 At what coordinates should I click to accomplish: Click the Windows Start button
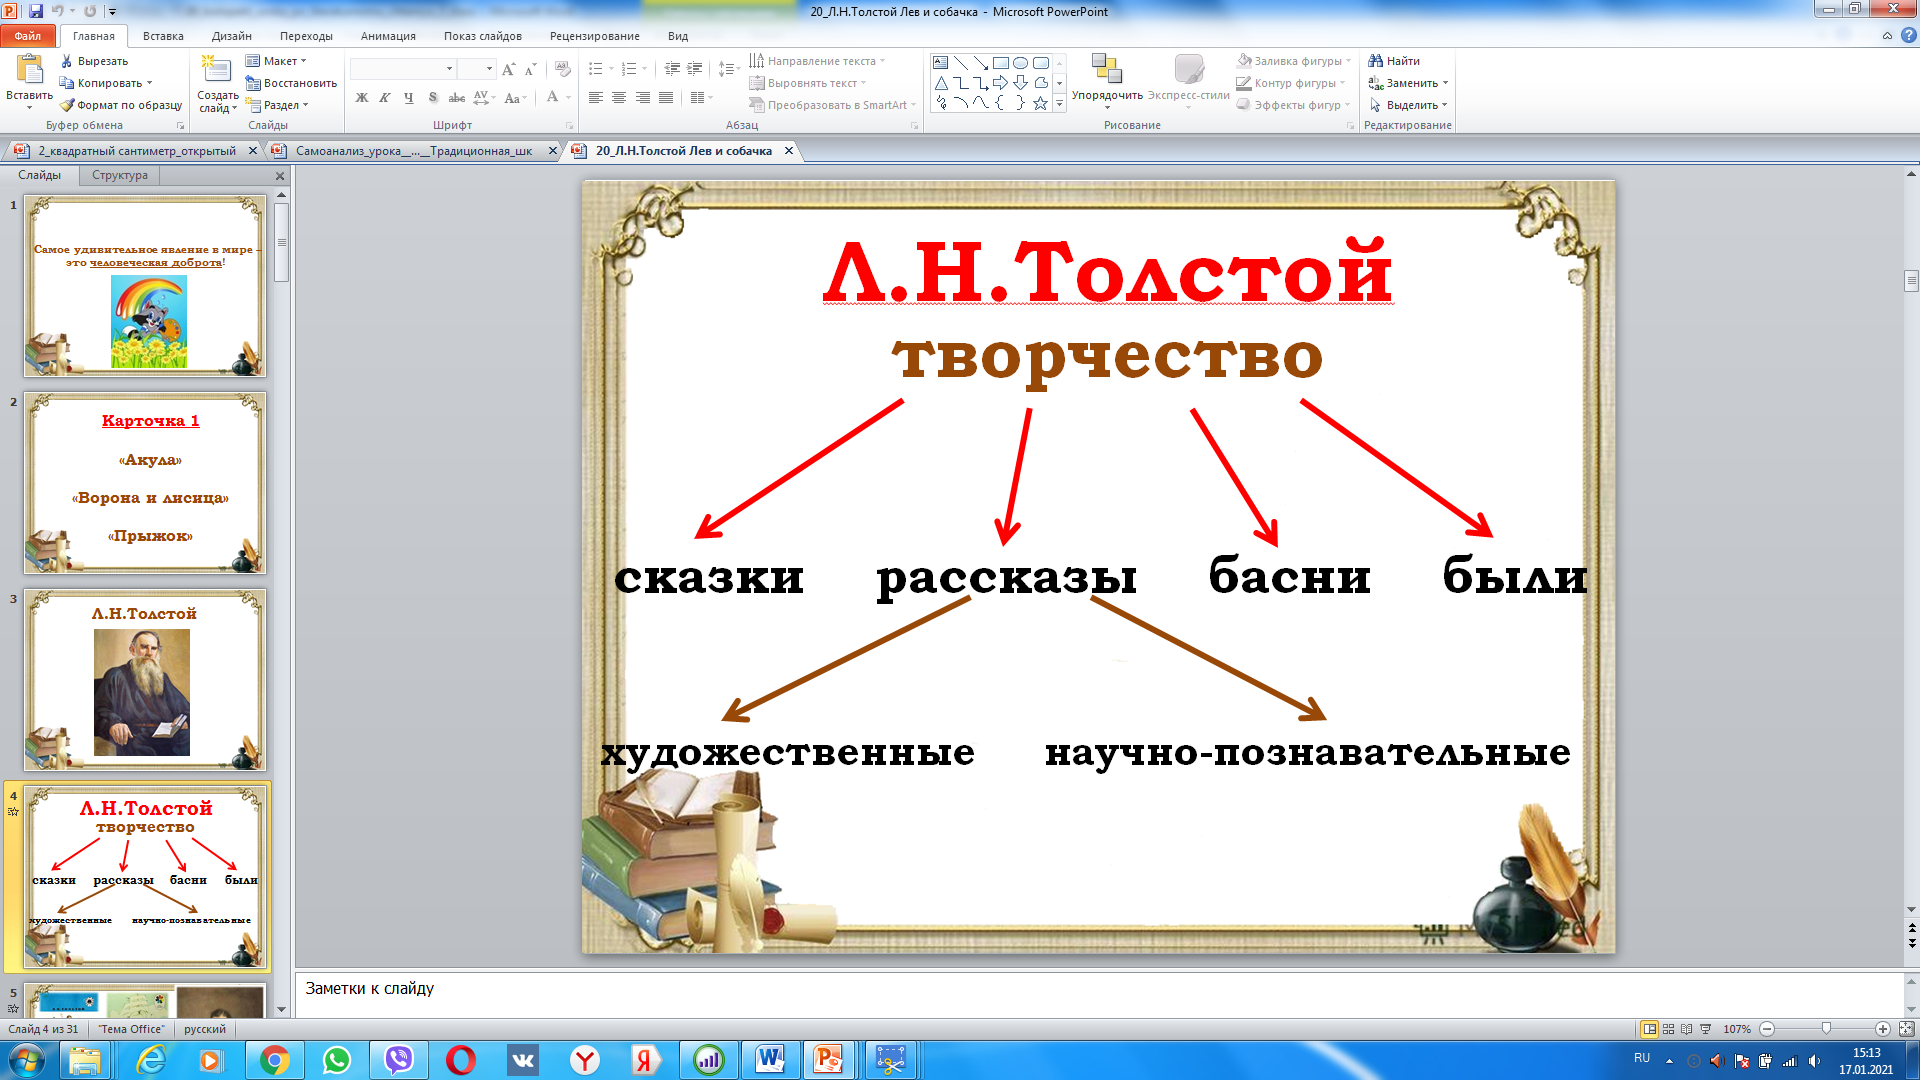click(x=26, y=1060)
